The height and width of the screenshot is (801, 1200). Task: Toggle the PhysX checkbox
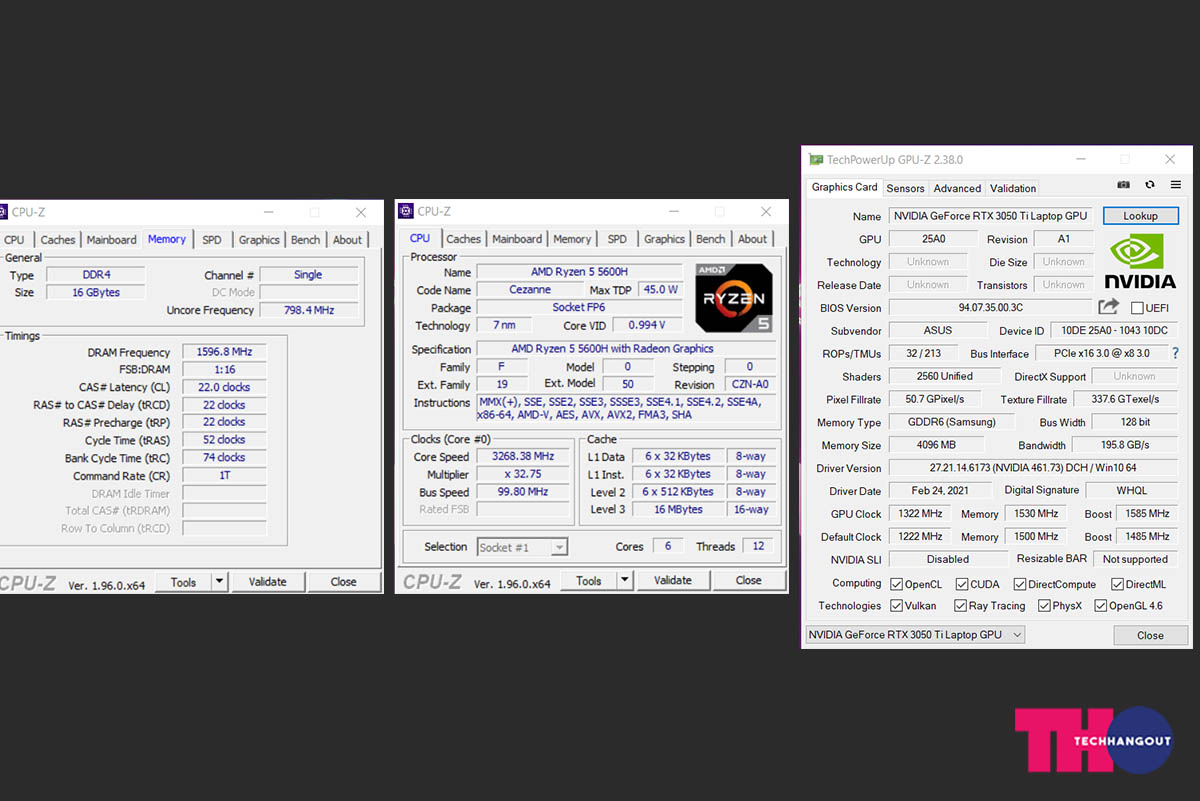pos(1044,606)
